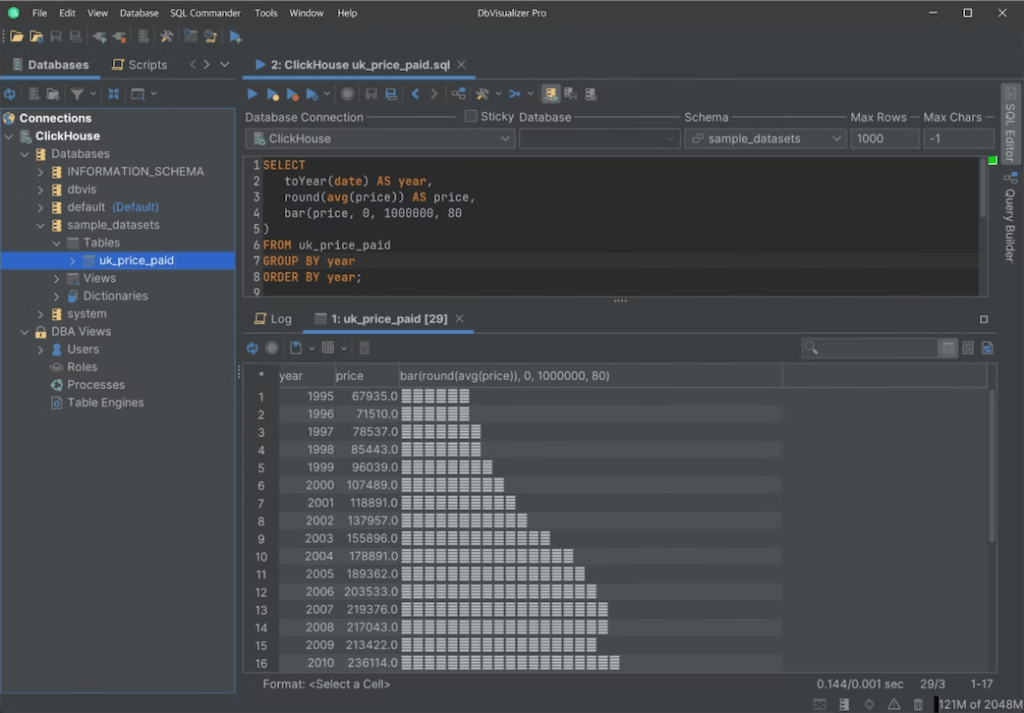Expand the INFORMATION_SCHEMA tree node
The image size is (1024, 713).
click(x=41, y=172)
